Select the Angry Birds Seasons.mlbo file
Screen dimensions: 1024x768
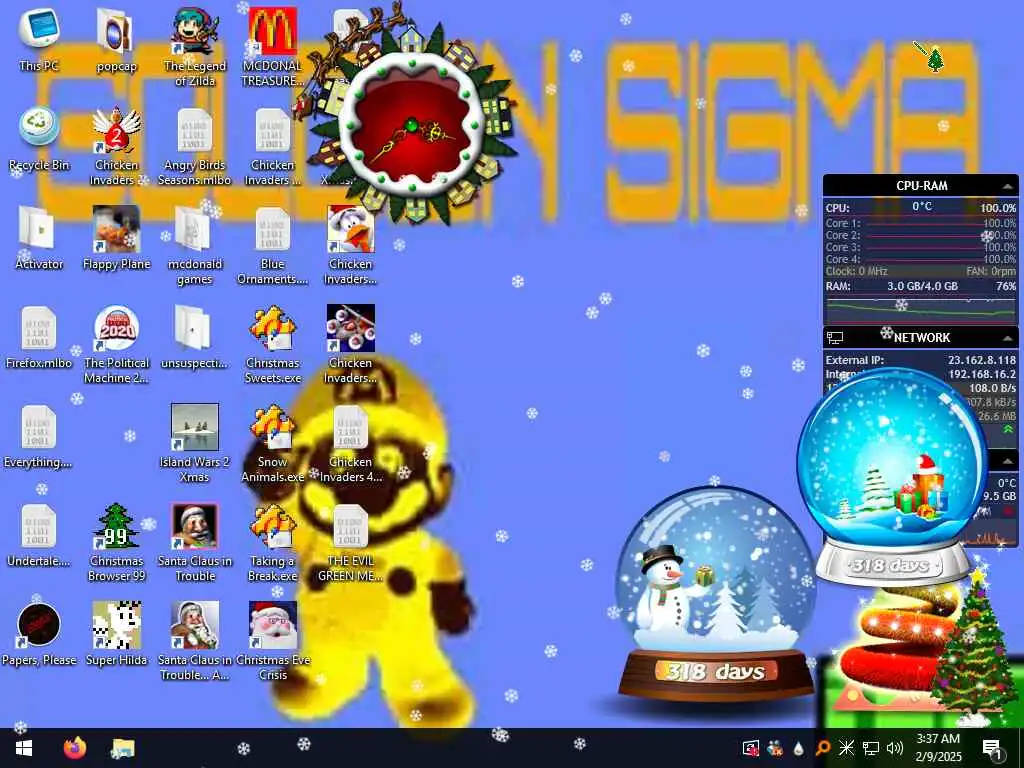195,146
